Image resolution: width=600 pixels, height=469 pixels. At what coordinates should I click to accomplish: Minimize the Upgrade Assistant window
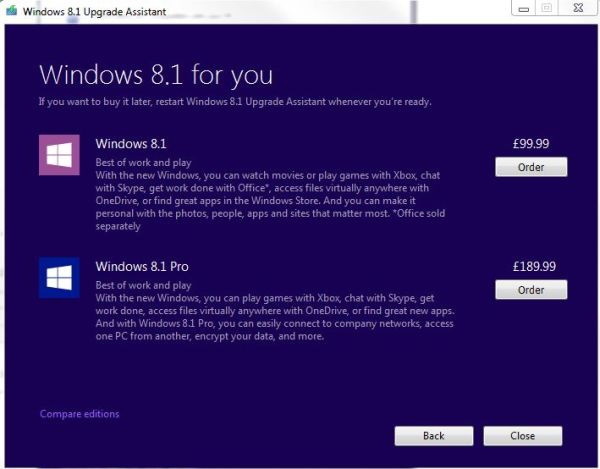point(523,8)
